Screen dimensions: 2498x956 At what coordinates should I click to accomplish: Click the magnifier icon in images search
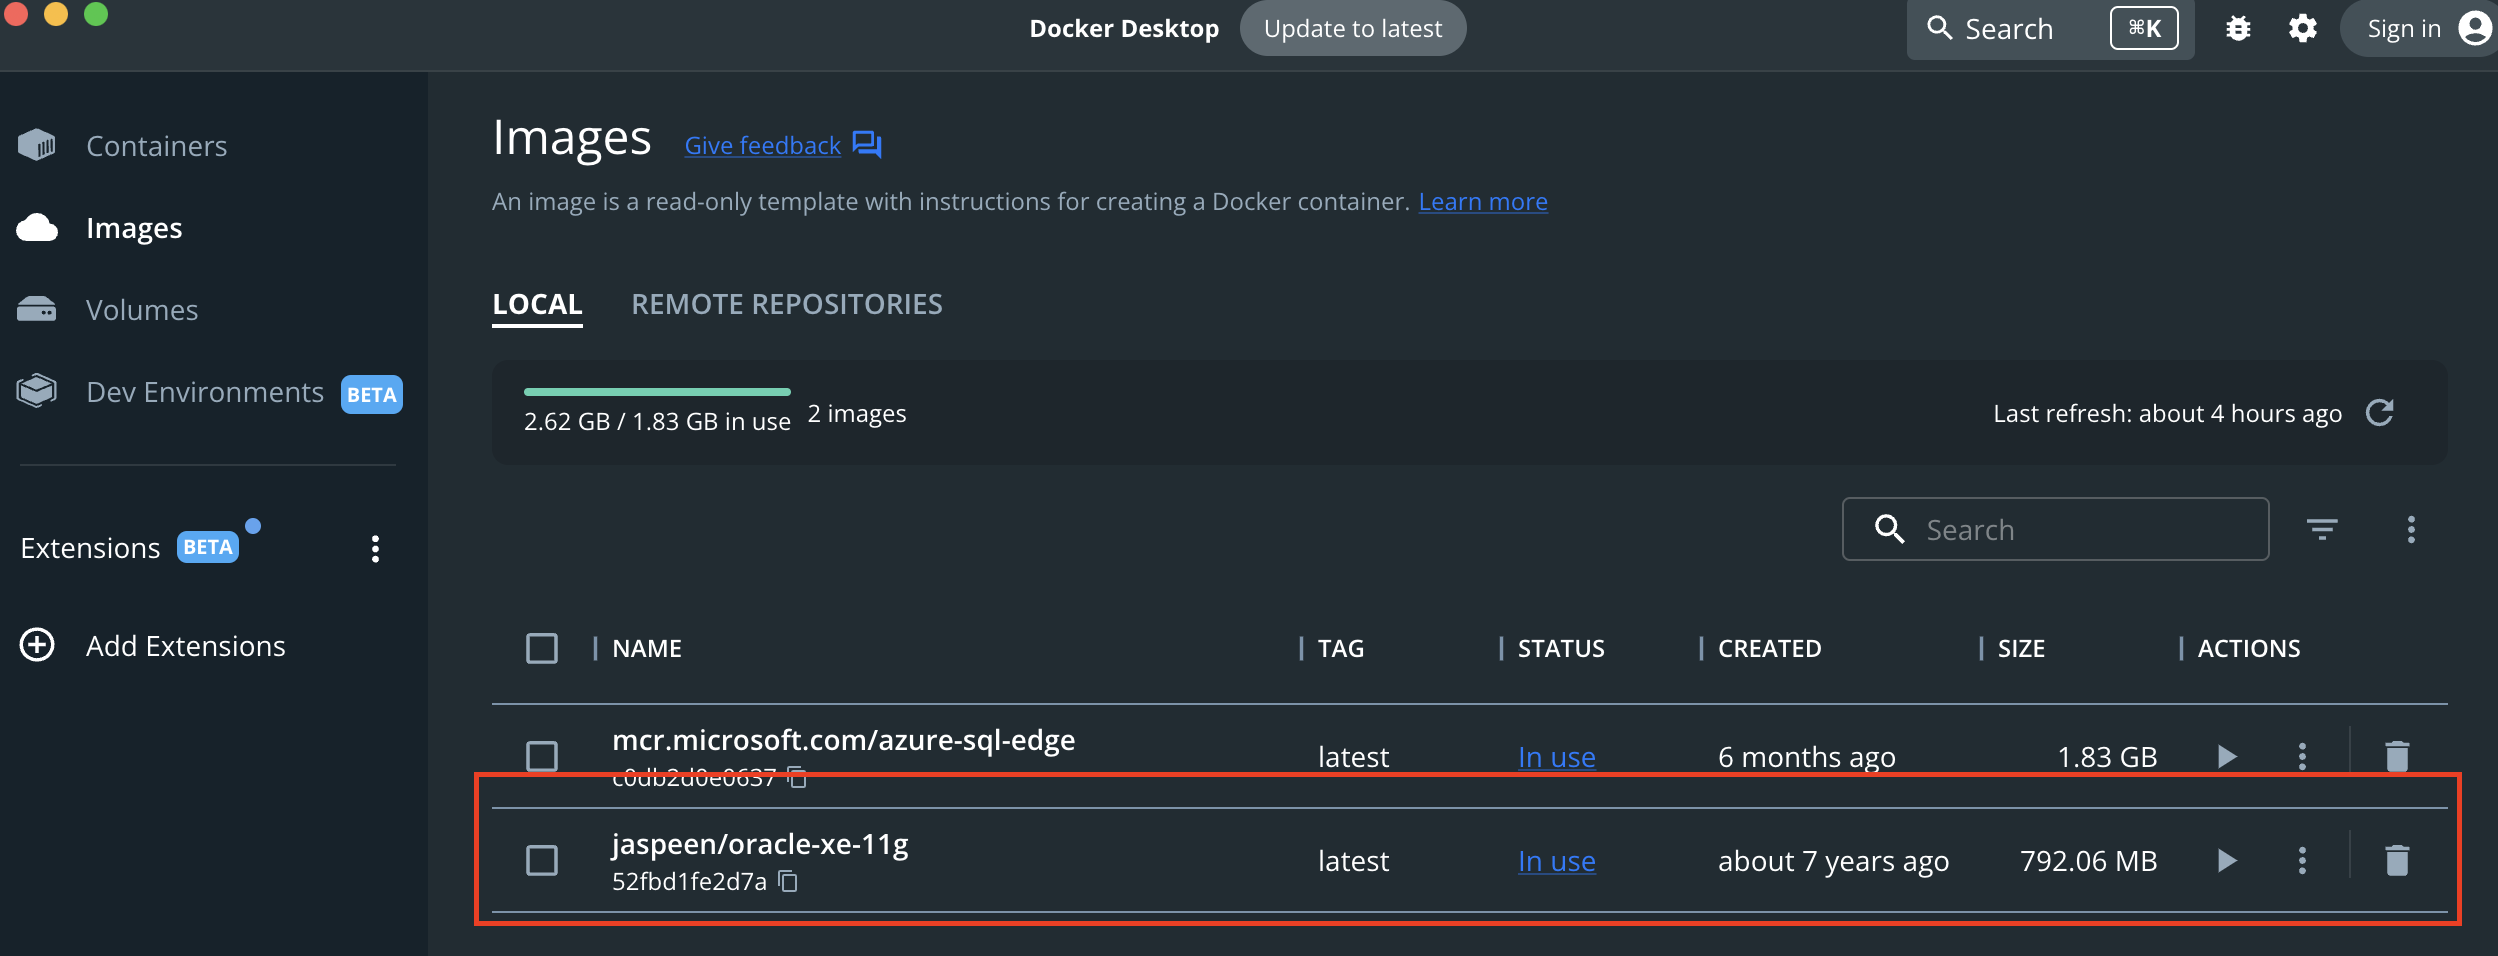tap(1889, 529)
